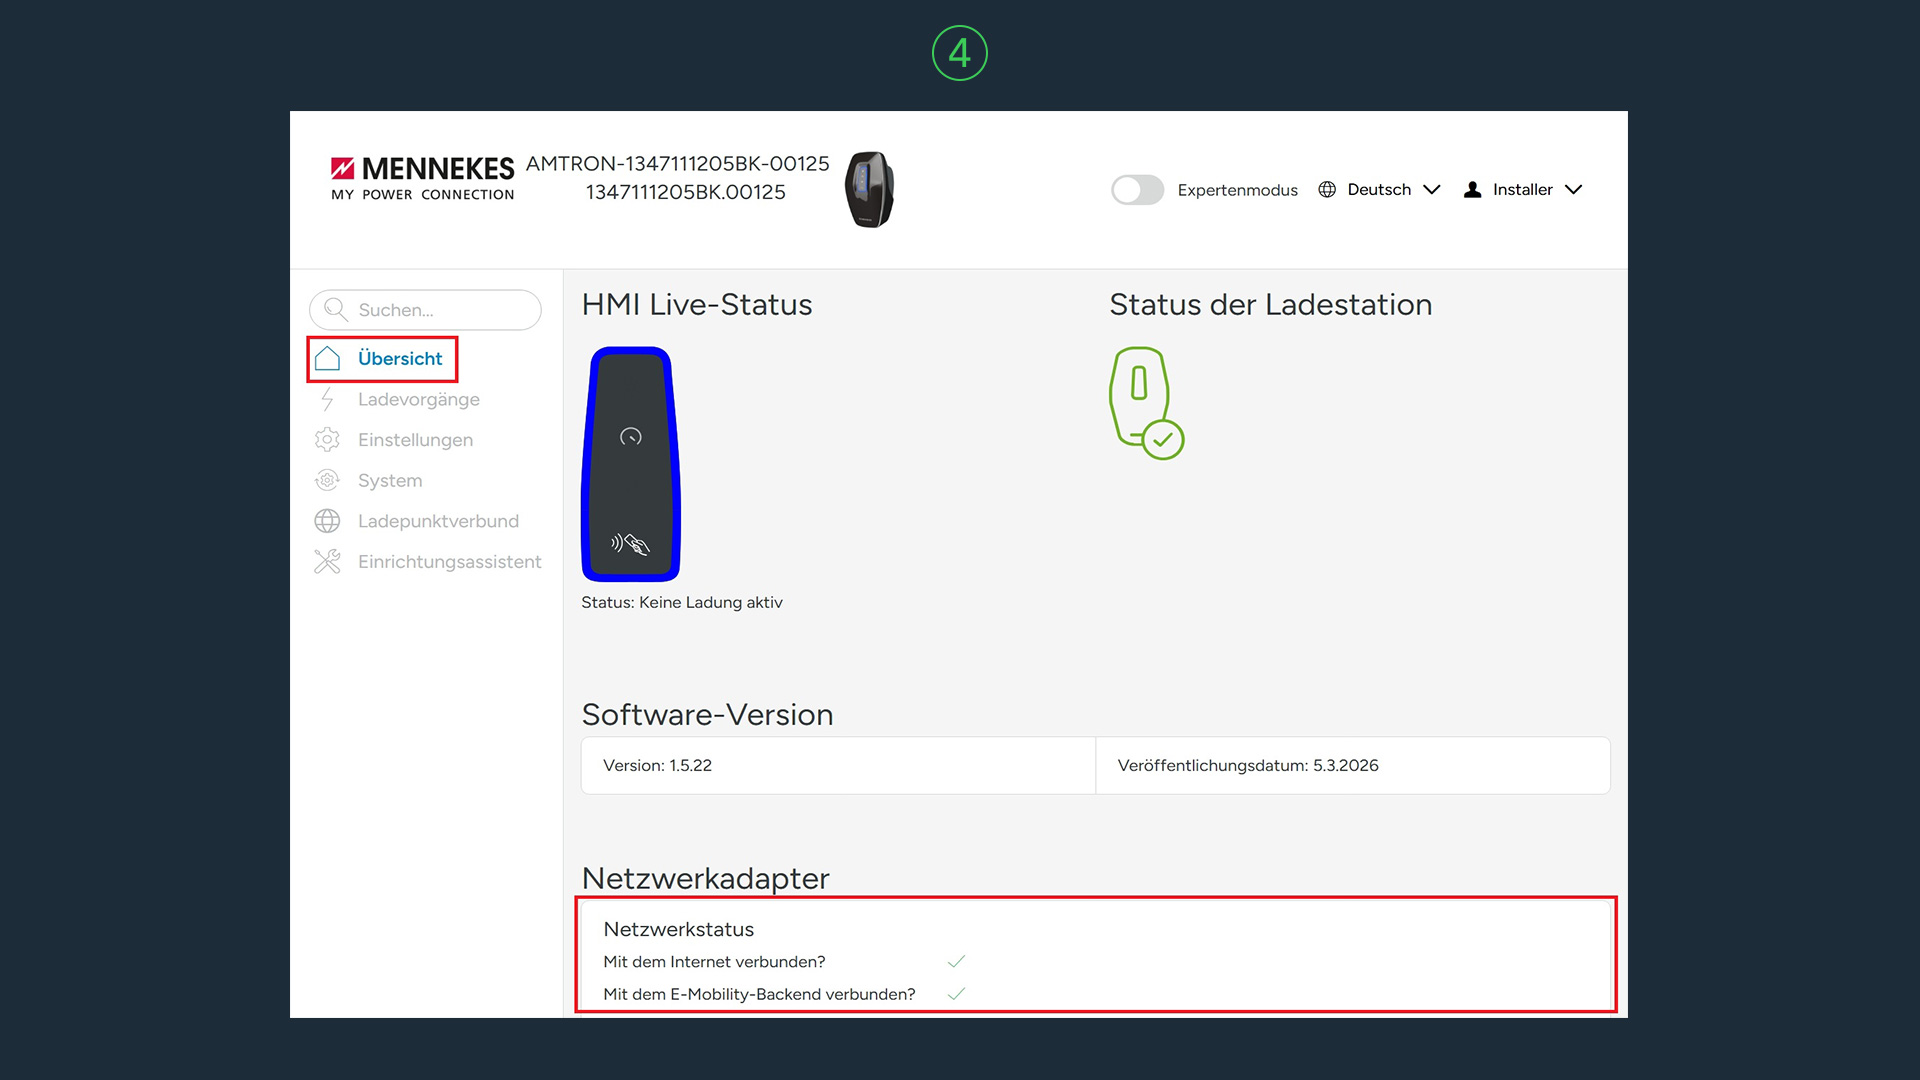Viewport: 1920px width, 1080px height.
Task: Click the Einstellungen gear icon
Action: [x=327, y=440]
